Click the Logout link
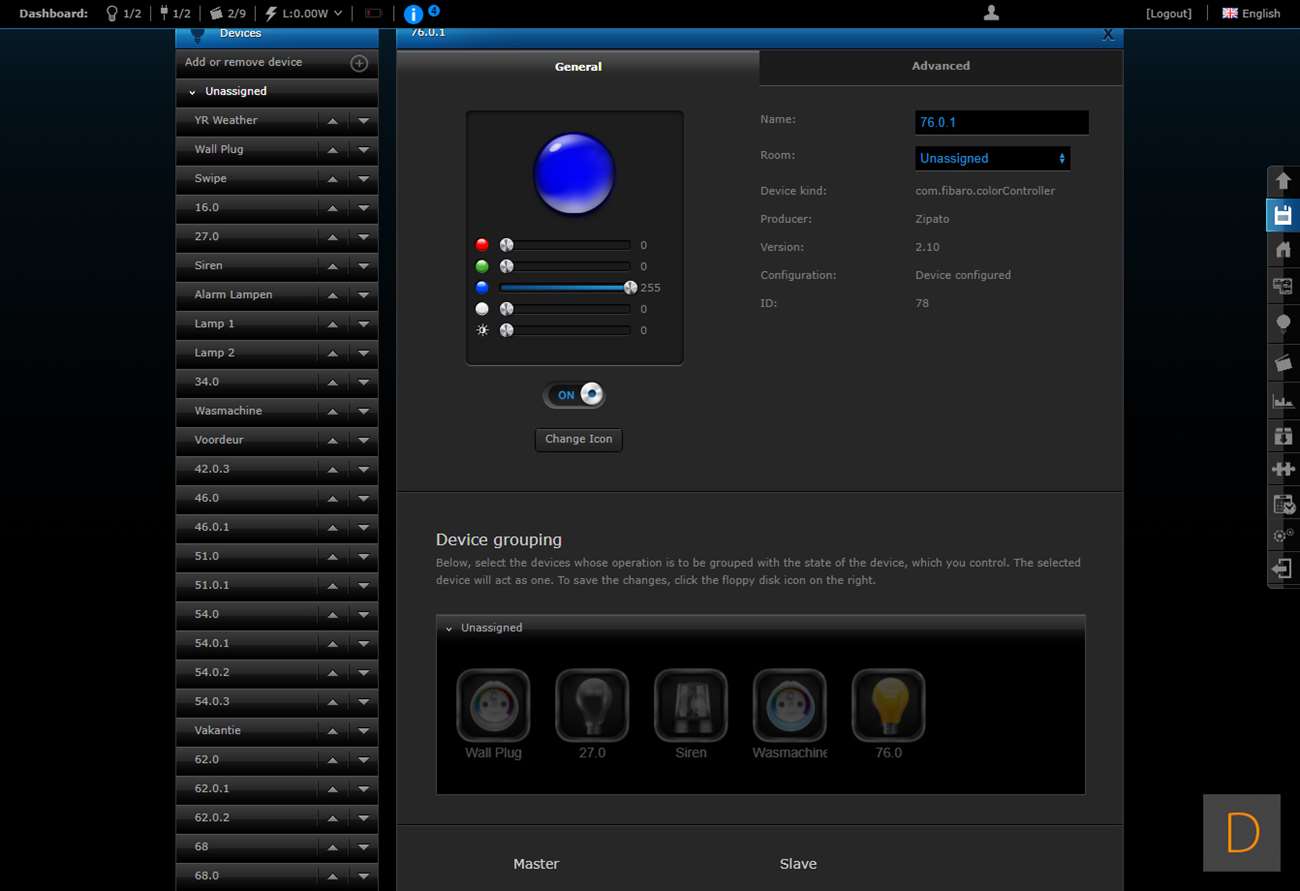The width and height of the screenshot is (1300, 891). coord(1168,14)
